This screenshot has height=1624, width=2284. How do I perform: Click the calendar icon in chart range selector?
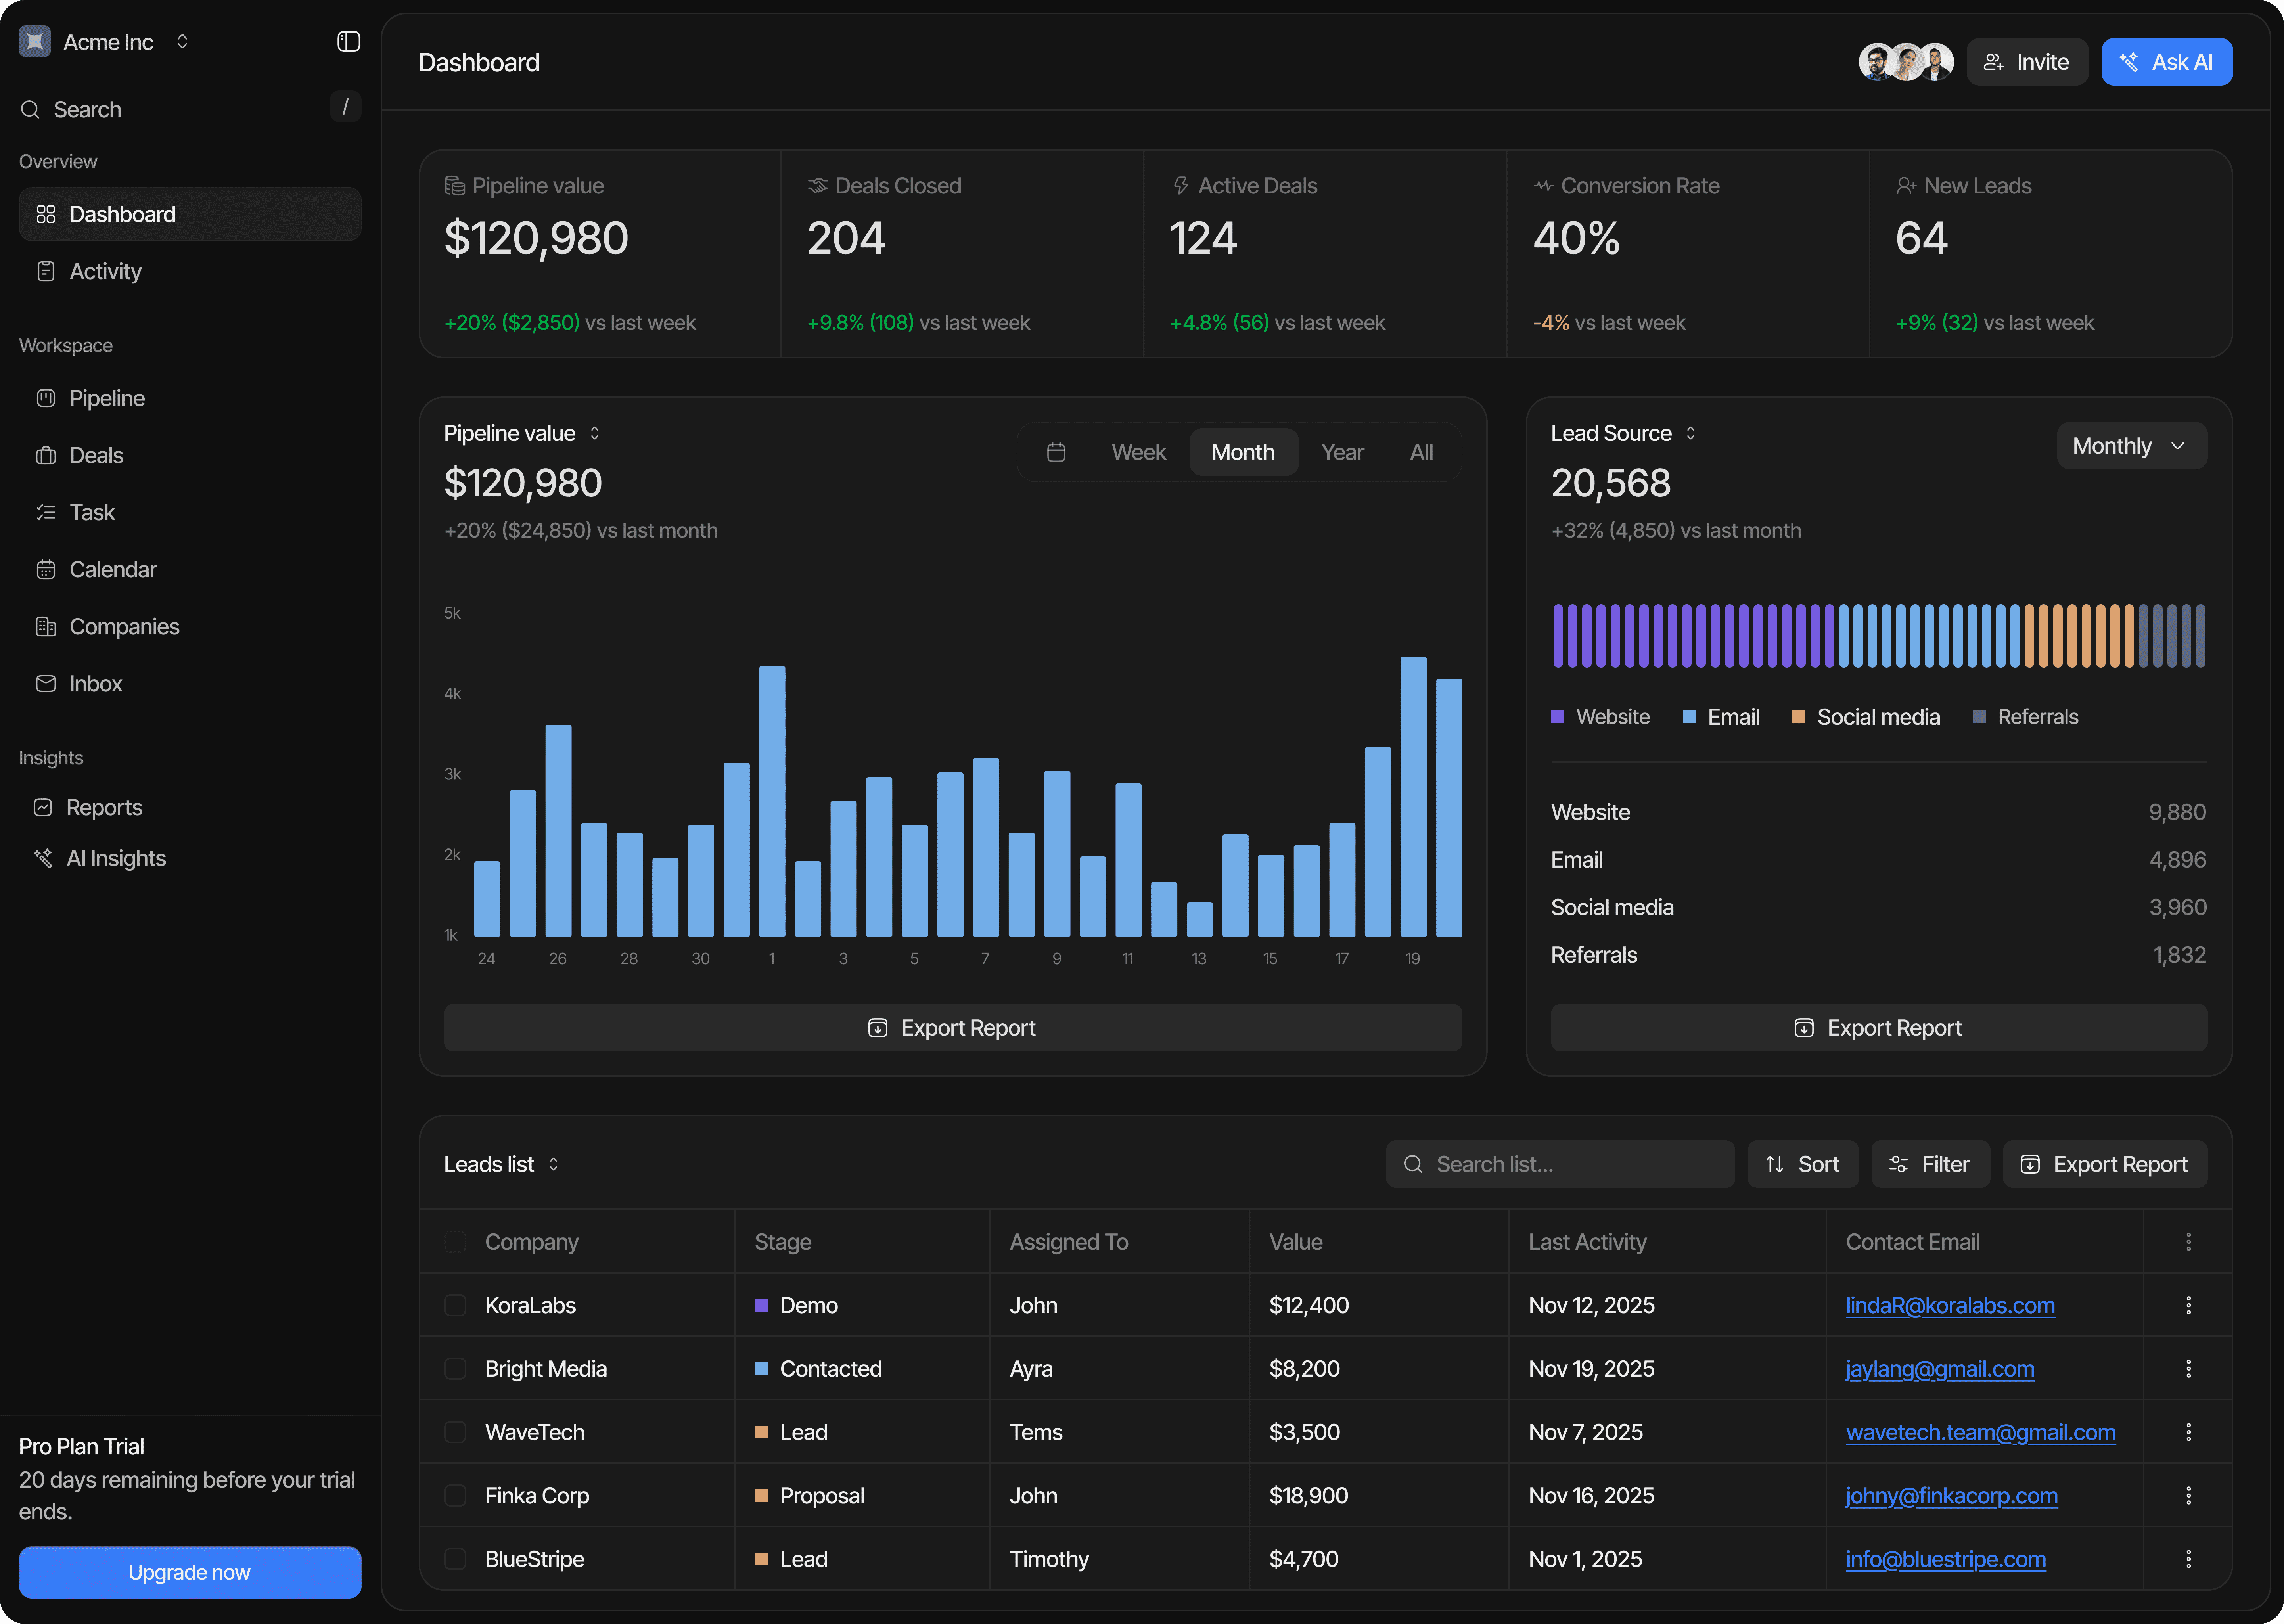click(1056, 452)
